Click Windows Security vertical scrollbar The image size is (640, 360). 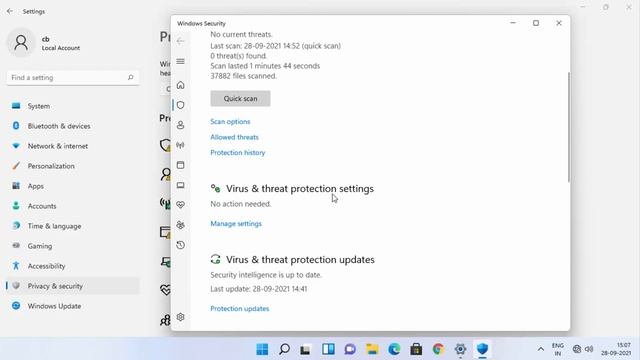pos(569,127)
